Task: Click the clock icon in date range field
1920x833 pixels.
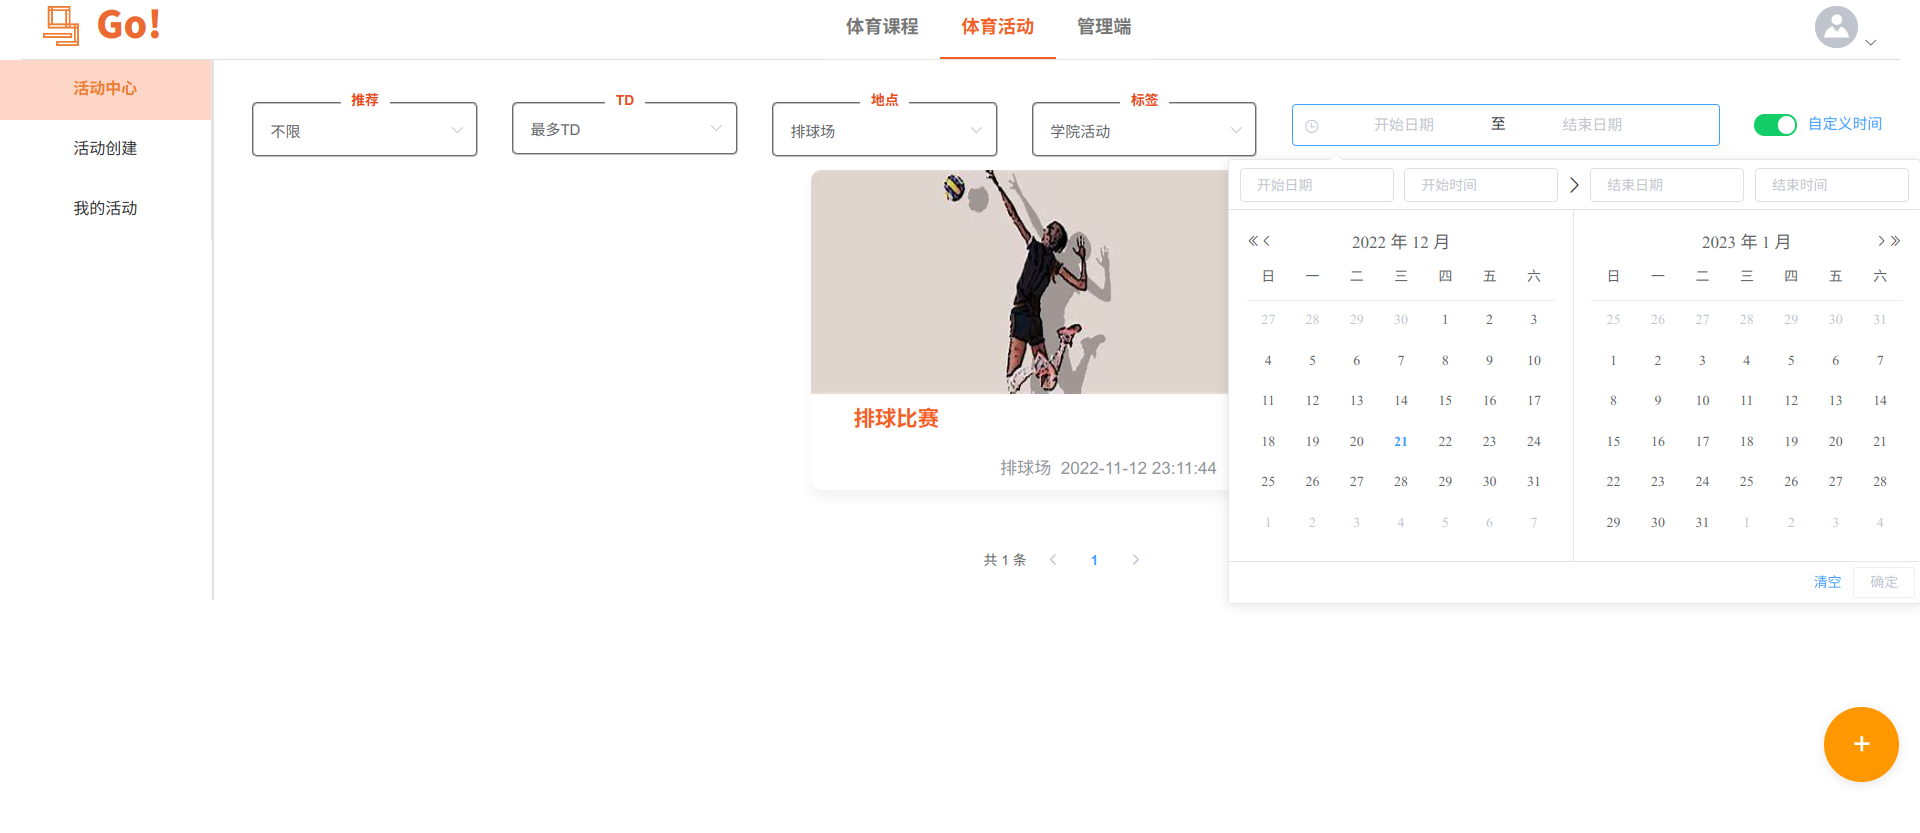Action: pyautogui.click(x=1312, y=126)
